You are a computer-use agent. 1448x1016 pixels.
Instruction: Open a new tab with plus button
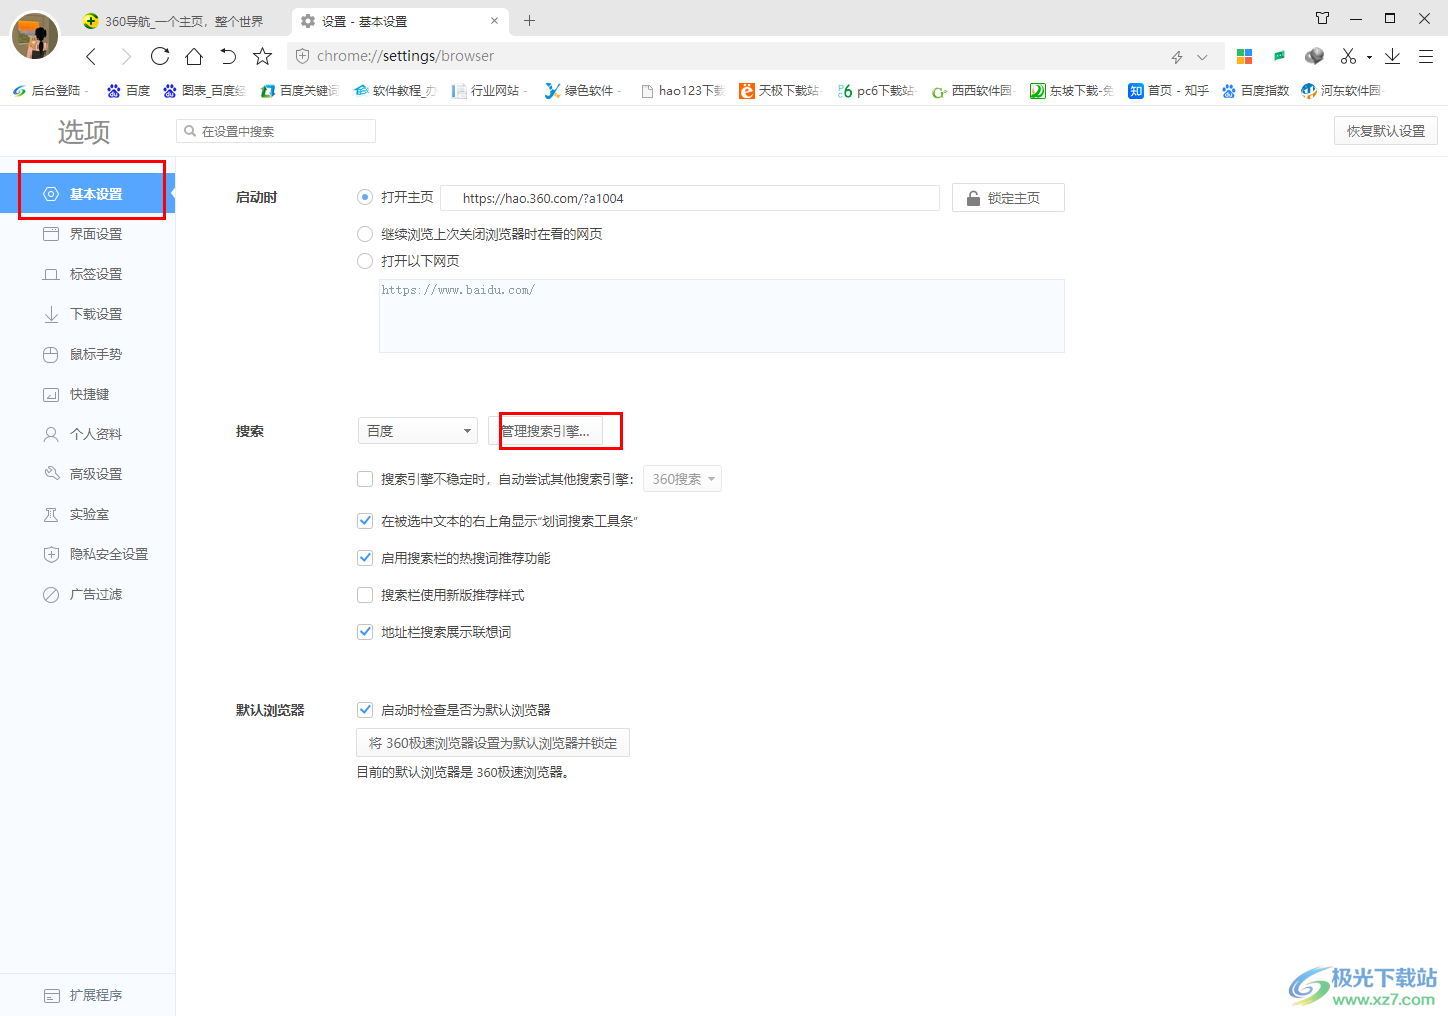pyautogui.click(x=529, y=20)
